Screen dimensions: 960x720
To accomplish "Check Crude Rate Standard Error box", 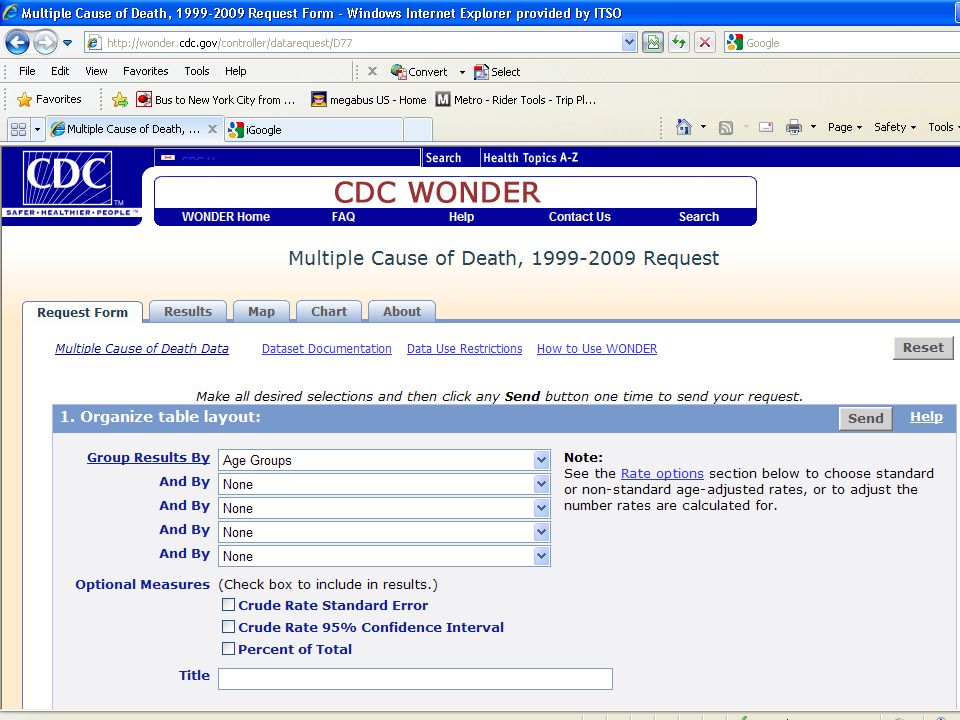I will (228, 605).
